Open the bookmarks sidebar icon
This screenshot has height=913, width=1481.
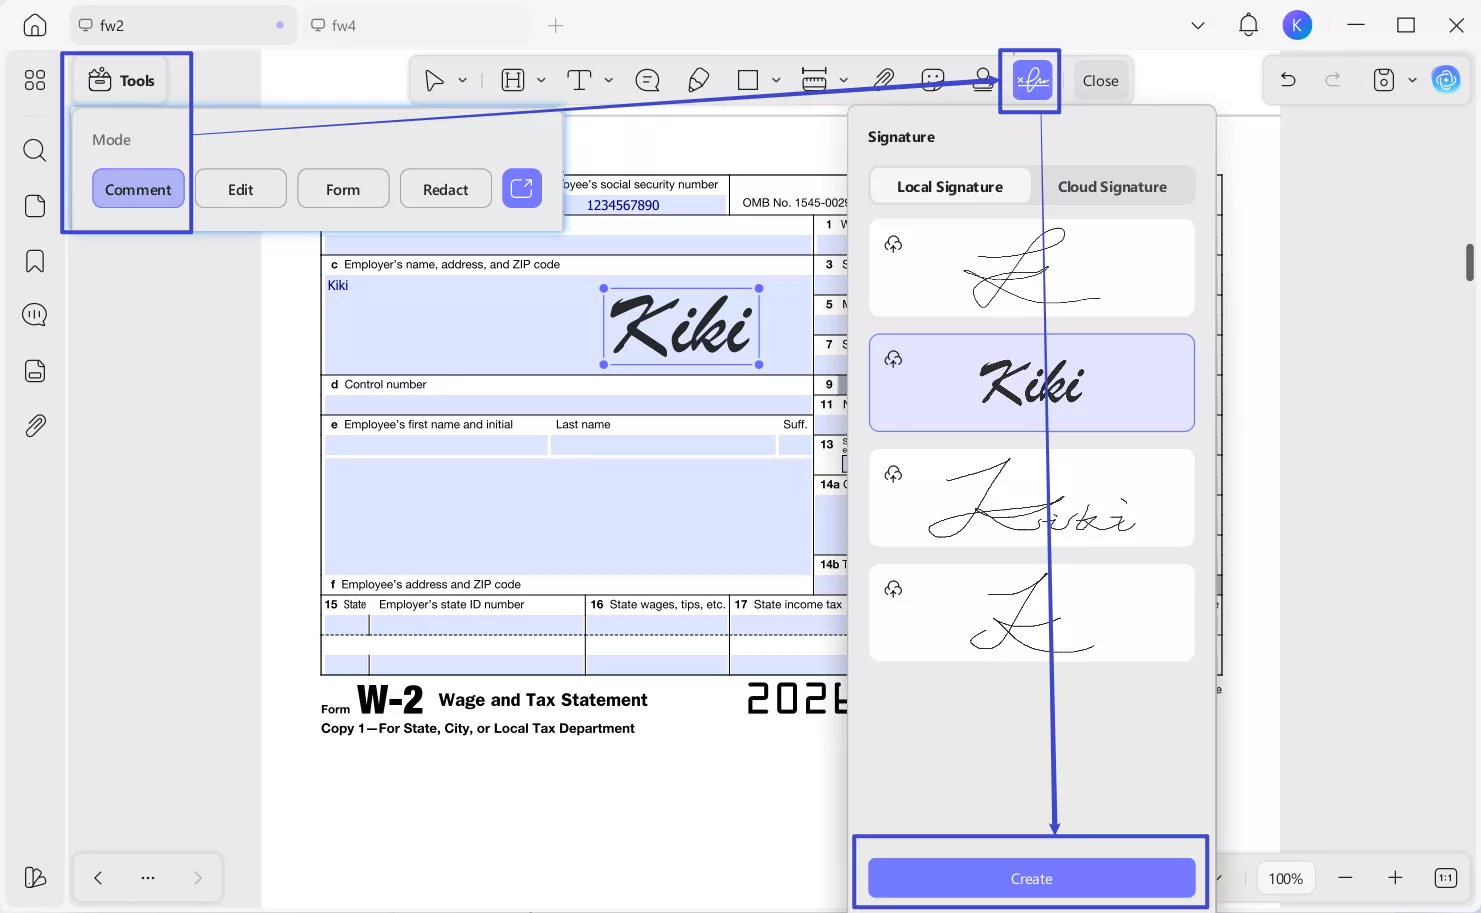[35, 261]
